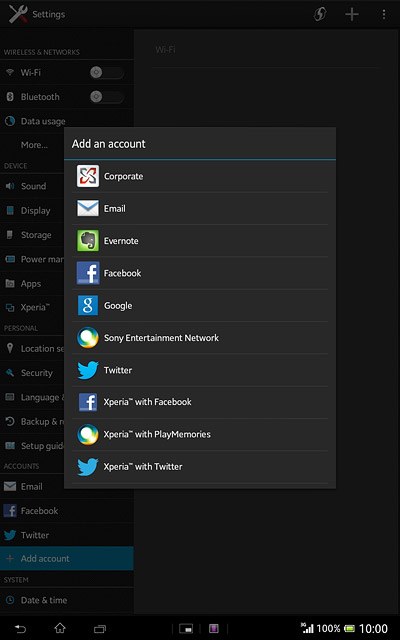Tap Xperia with PlayMemories icon
The height and width of the screenshot is (640, 400).
88,434
